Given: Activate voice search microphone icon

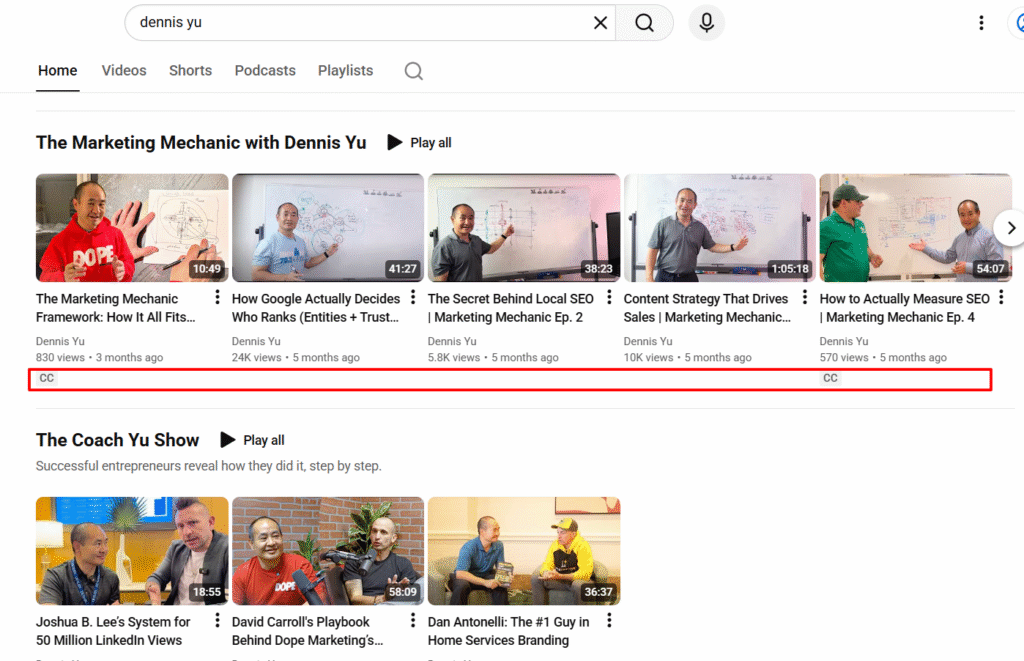Looking at the screenshot, I should coord(706,23).
